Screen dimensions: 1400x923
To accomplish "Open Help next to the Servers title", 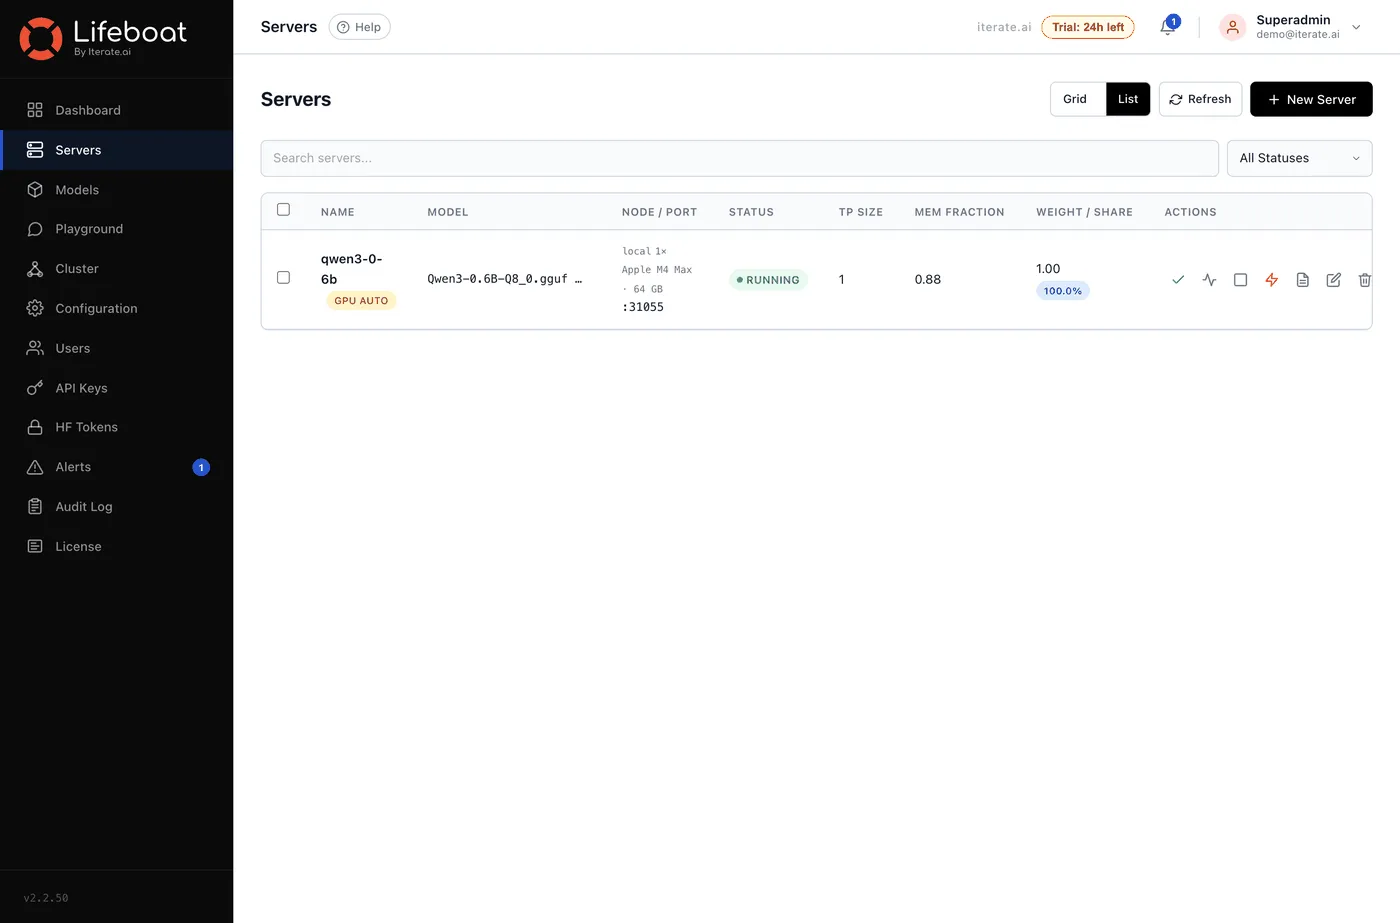I will pyautogui.click(x=360, y=27).
